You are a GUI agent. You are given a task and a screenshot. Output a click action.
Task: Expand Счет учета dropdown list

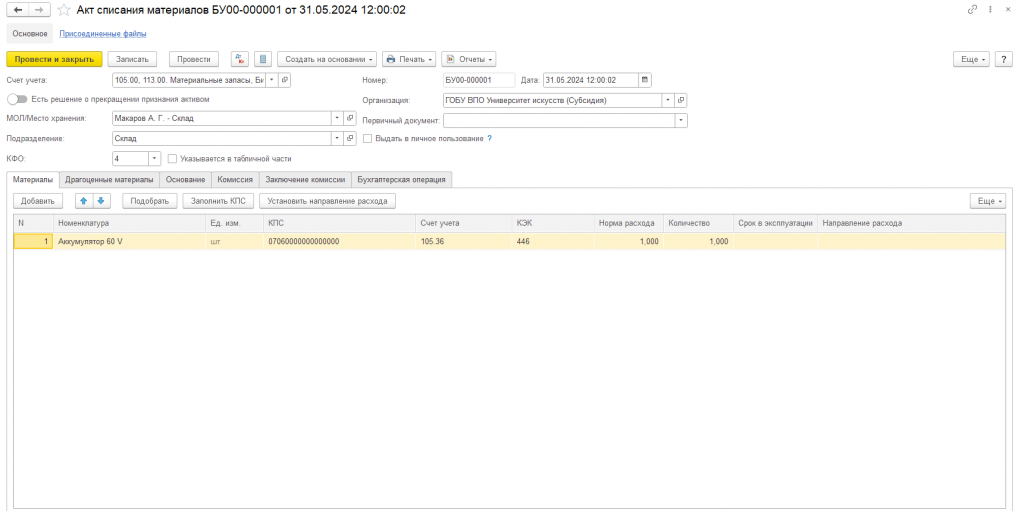point(272,80)
